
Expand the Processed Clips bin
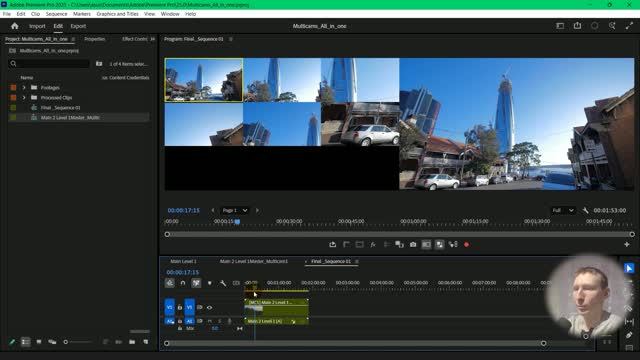(x=24, y=98)
